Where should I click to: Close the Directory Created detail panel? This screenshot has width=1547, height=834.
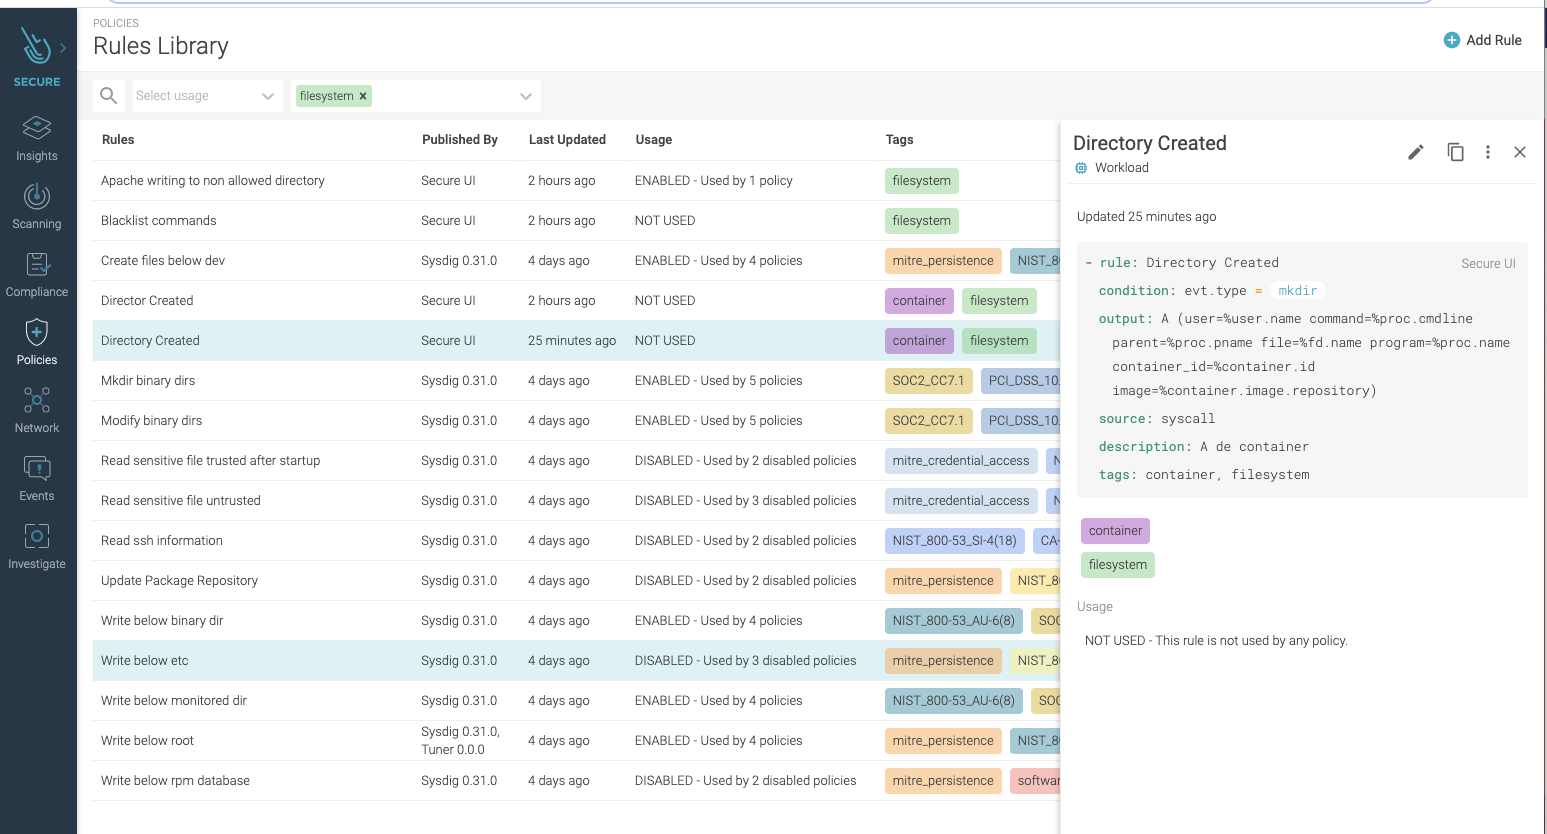coord(1520,152)
